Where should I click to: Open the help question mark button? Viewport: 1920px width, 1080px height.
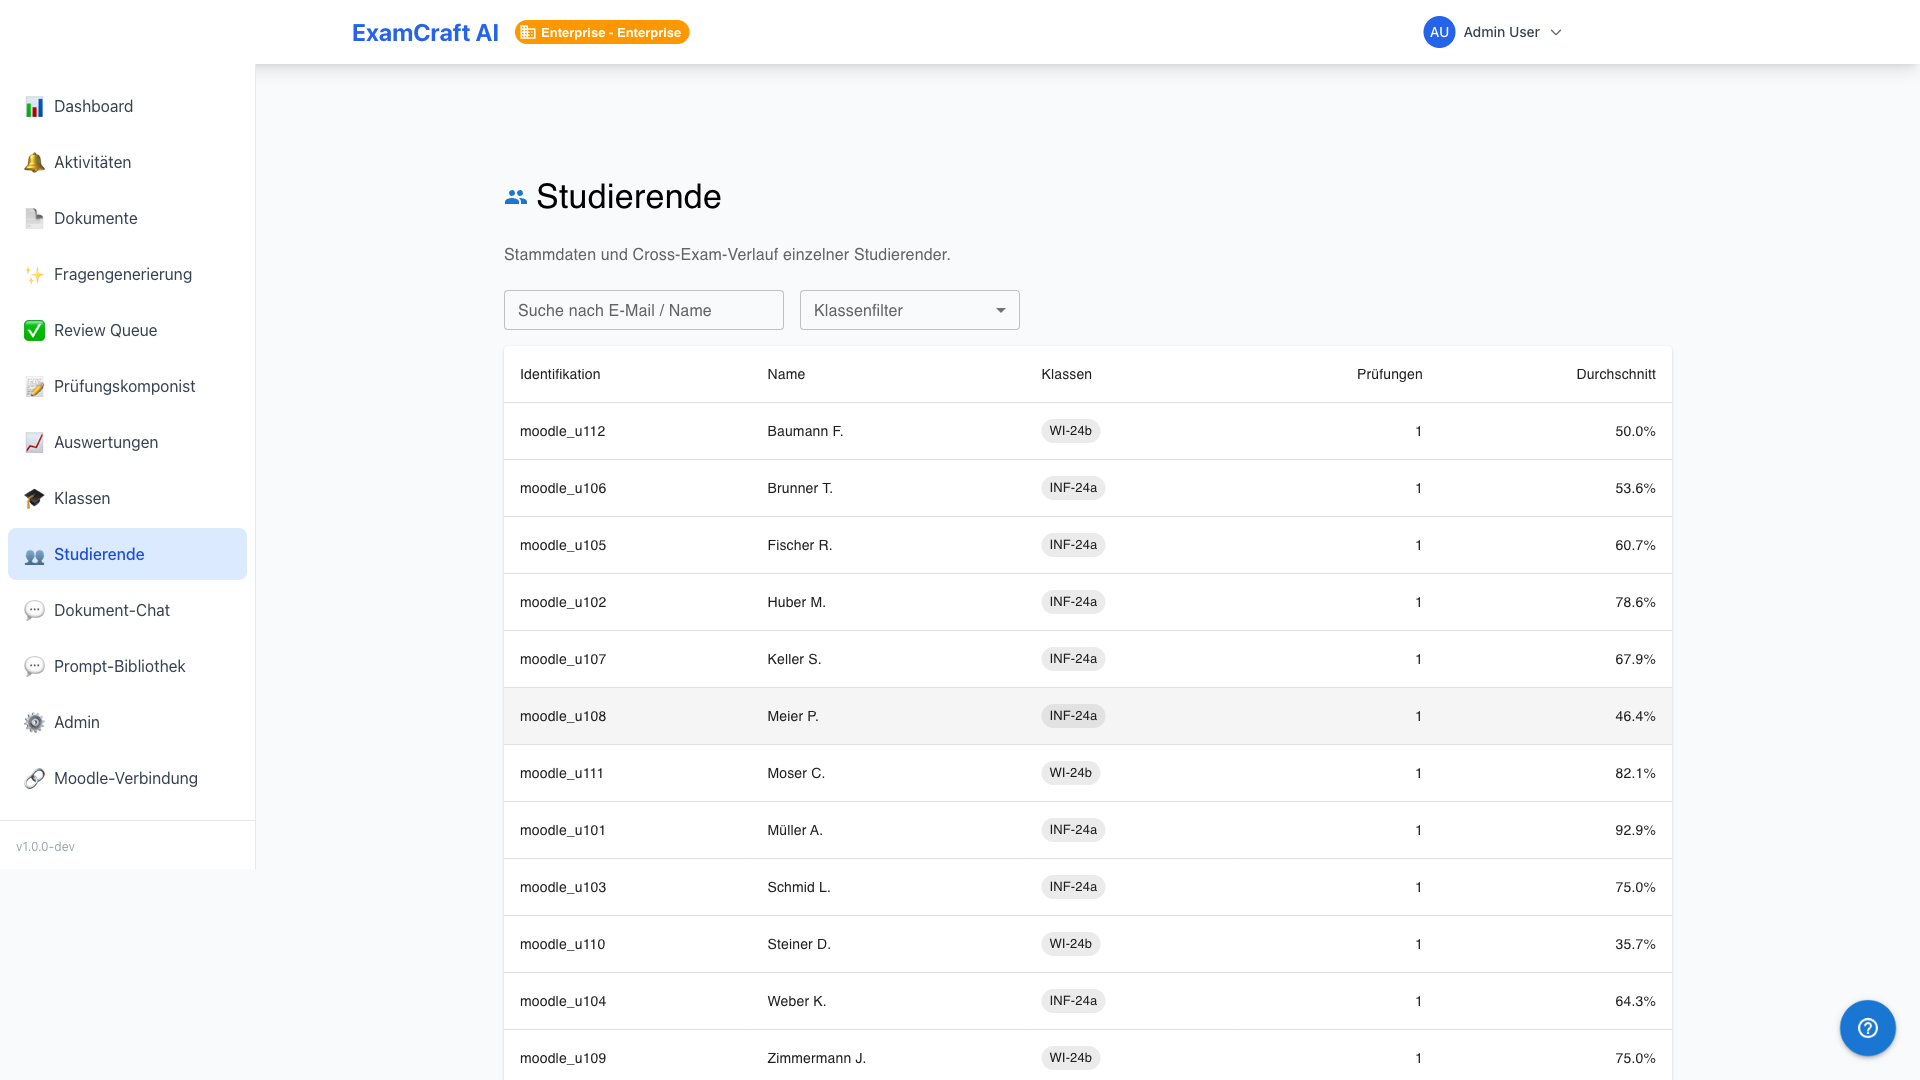click(x=1867, y=1028)
